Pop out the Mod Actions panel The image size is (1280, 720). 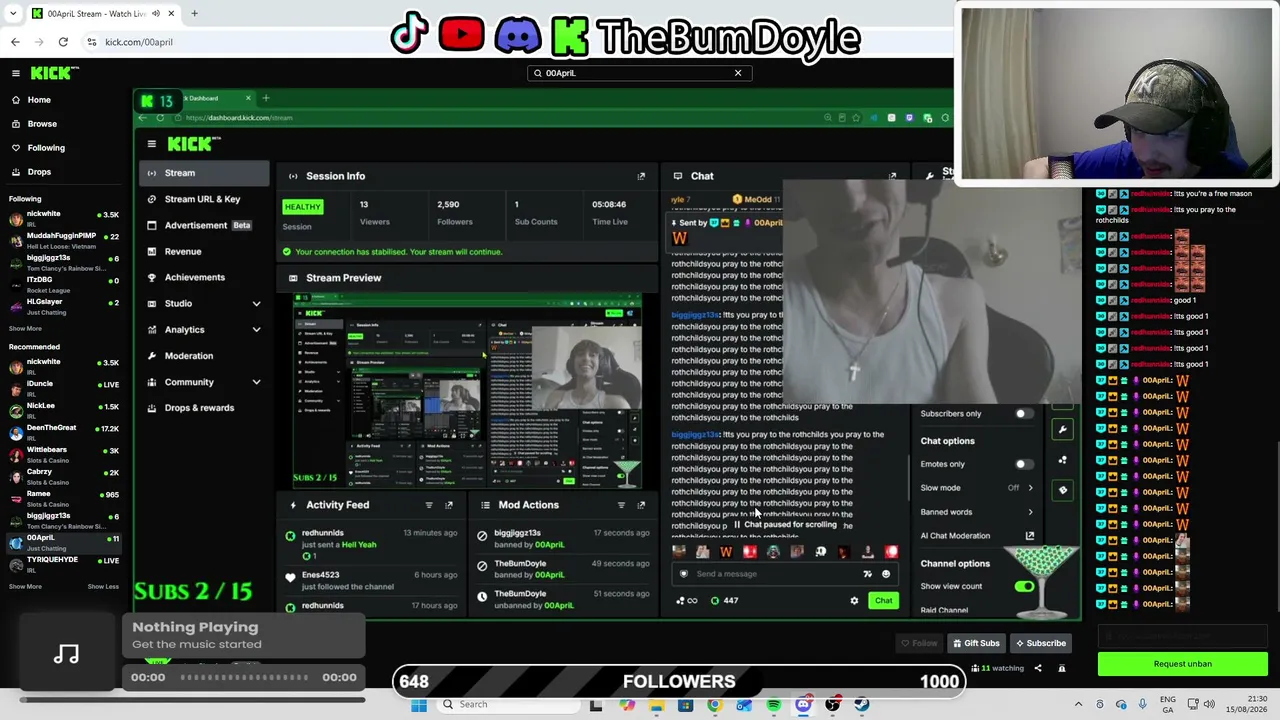coord(641,505)
